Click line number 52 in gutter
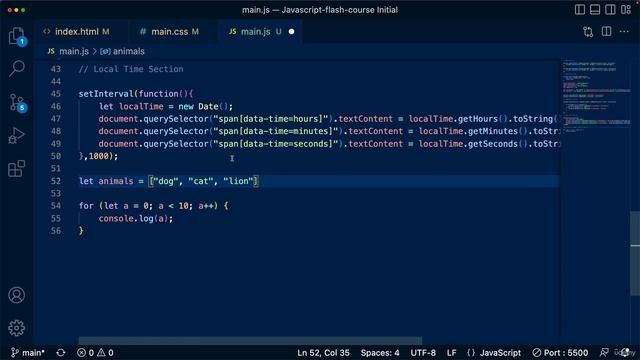Screen dimensions: 640x360 pyautogui.click(x=56, y=181)
